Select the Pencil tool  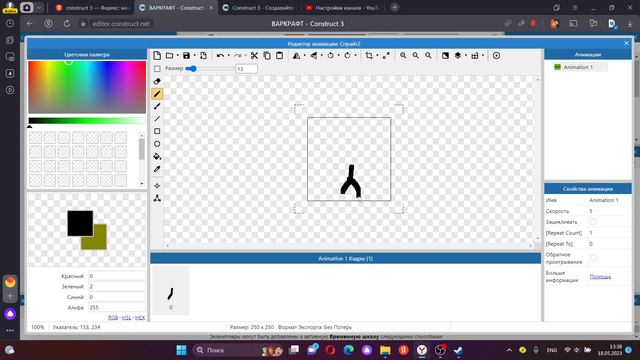click(157, 94)
